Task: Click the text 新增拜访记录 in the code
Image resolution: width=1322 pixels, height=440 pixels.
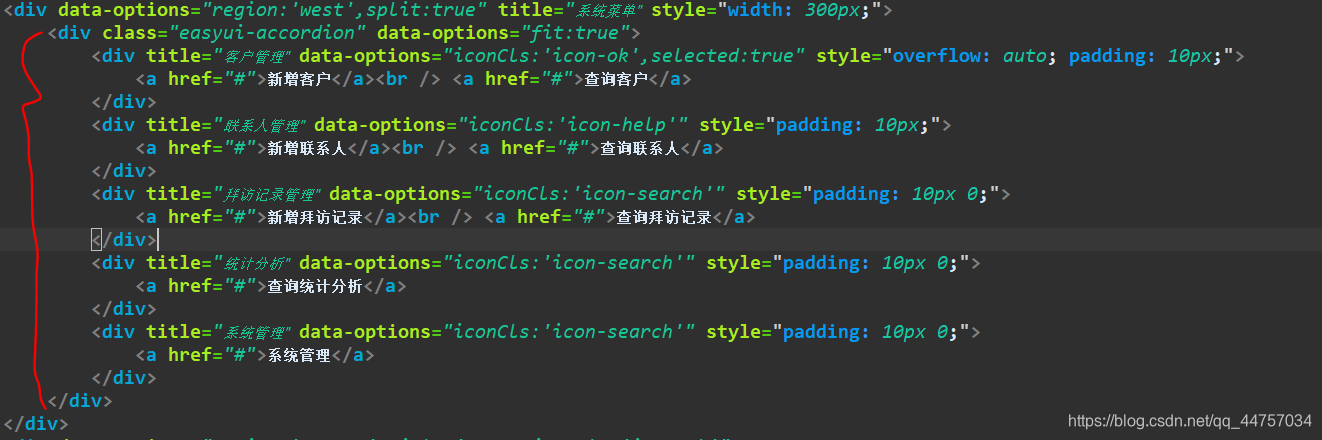Action: coord(315,217)
